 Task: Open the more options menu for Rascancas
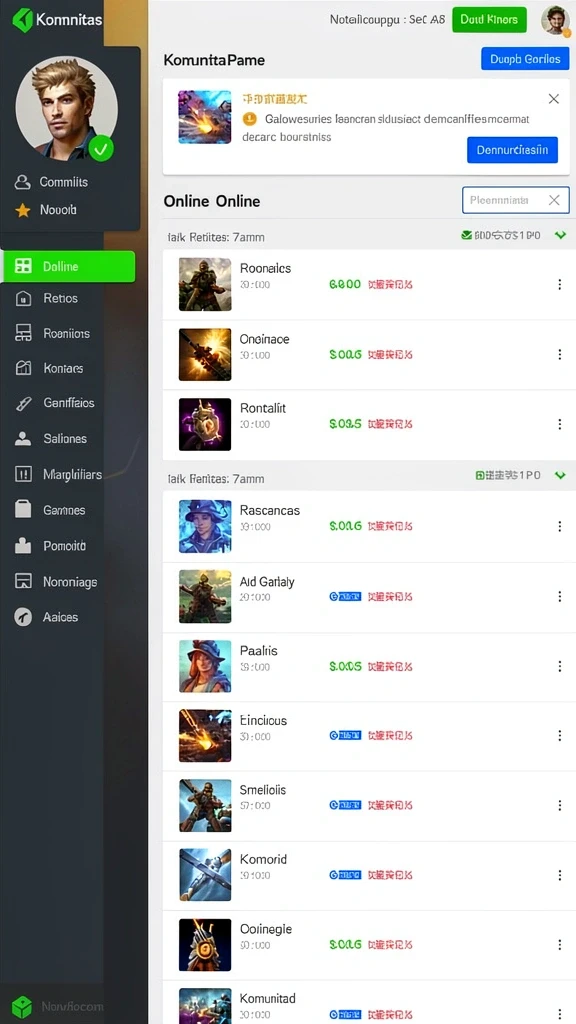[x=560, y=526]
